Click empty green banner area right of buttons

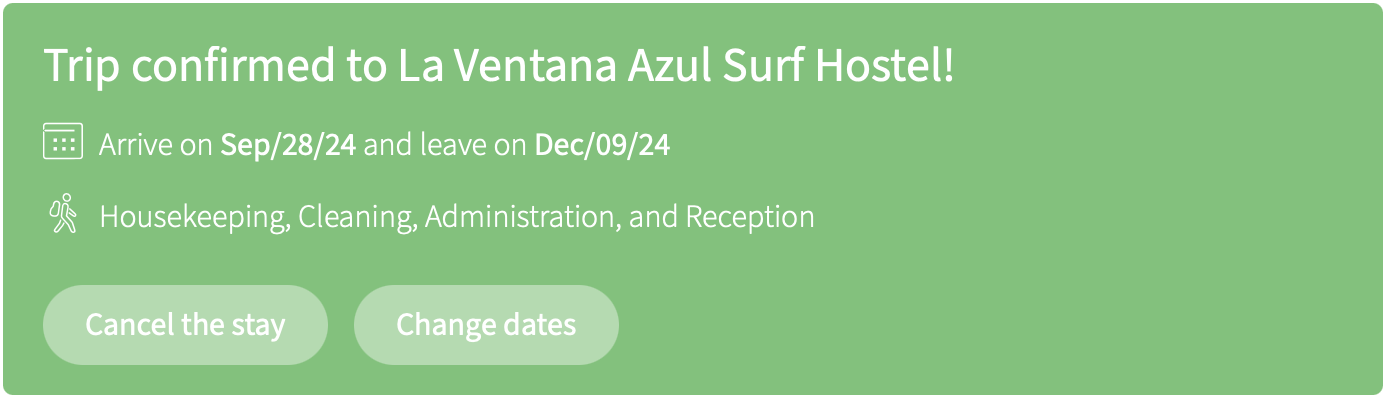click(1000, 324)
